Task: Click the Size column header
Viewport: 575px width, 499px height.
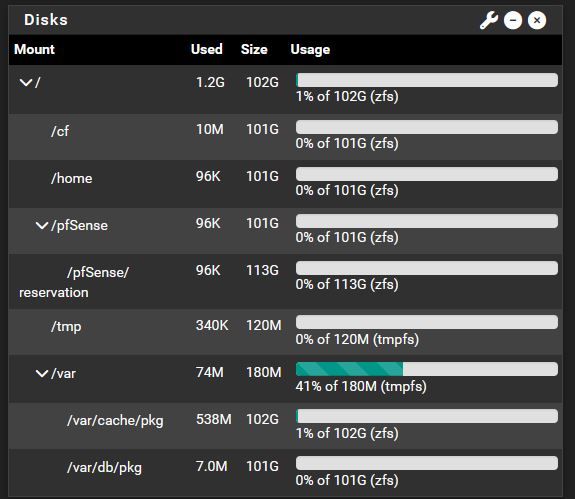Action: pyautogui.click(x=254, y=49)
